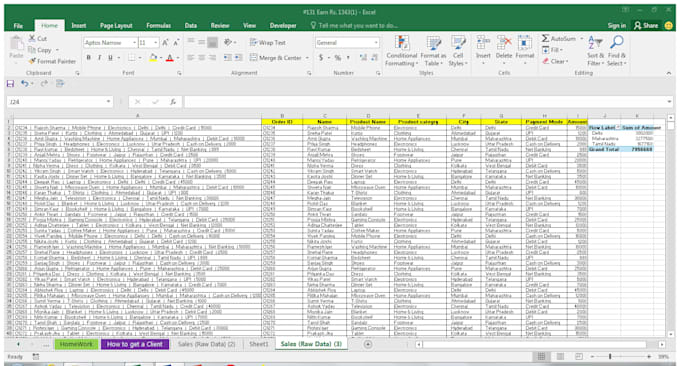Center text horizontally
Image resolution: width=680 pixels, height=366 pixels.
(202, 58)
